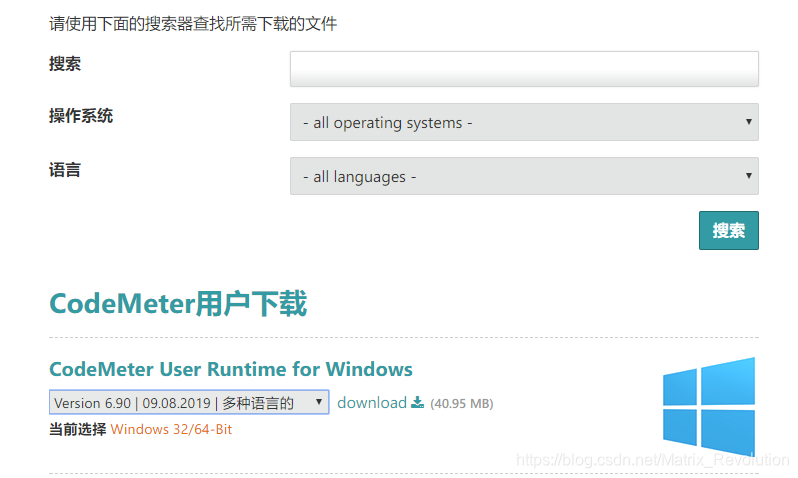Click the CodeMeter用户下载 section heading
Viewport: 798px width, 478px height.
pos(178,303)
